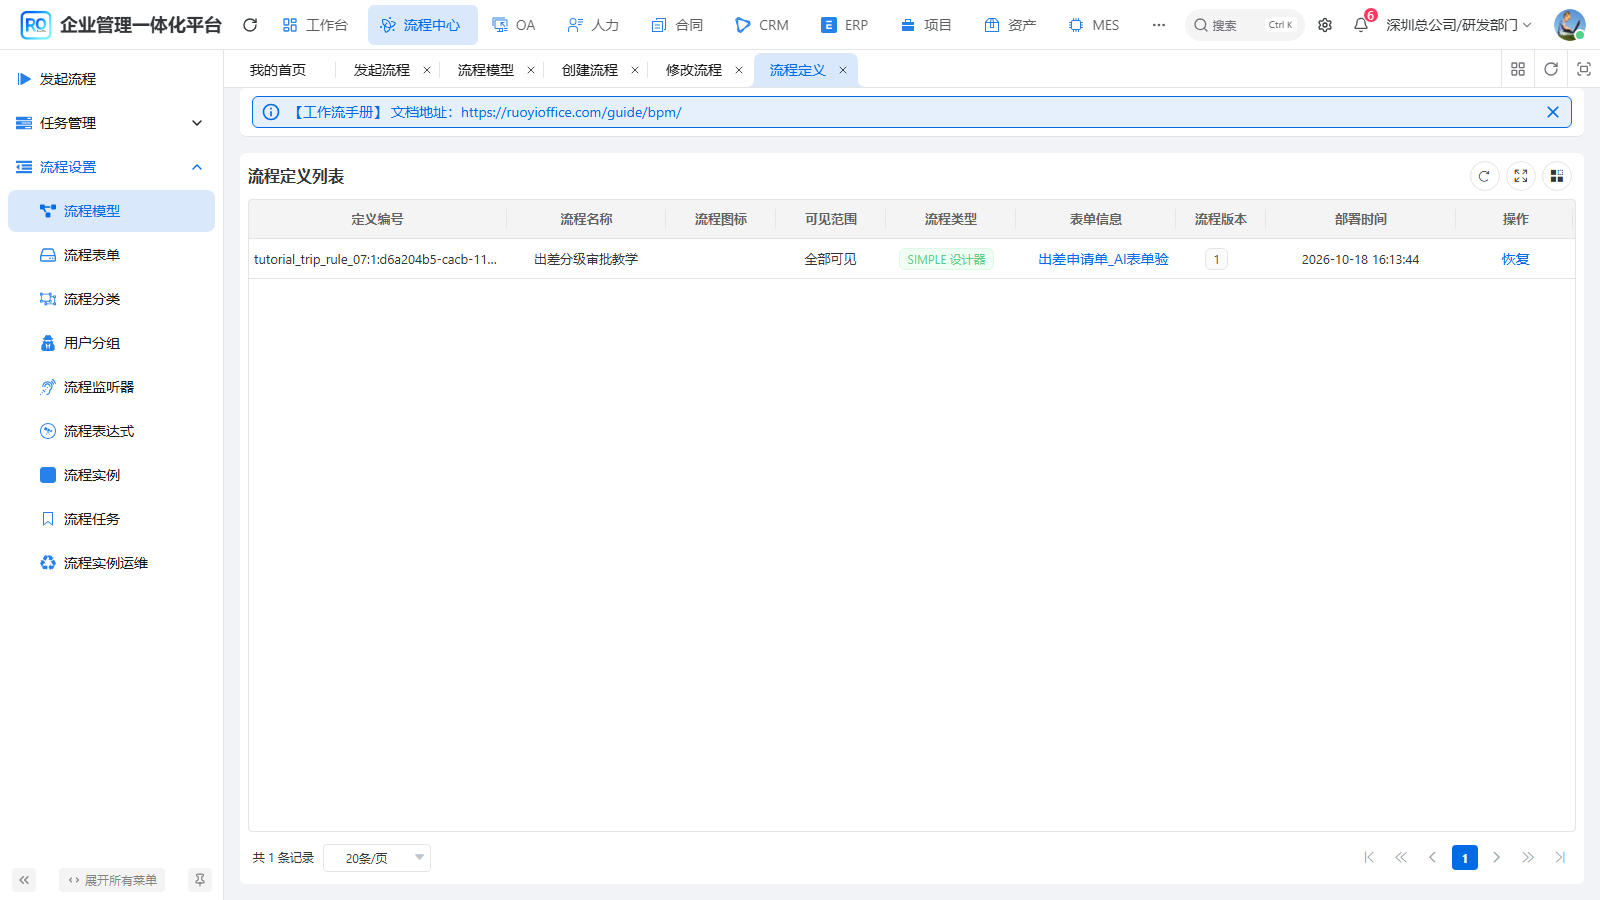
Task: Click the refresh icon beside platform title
Action: point(250,25)
